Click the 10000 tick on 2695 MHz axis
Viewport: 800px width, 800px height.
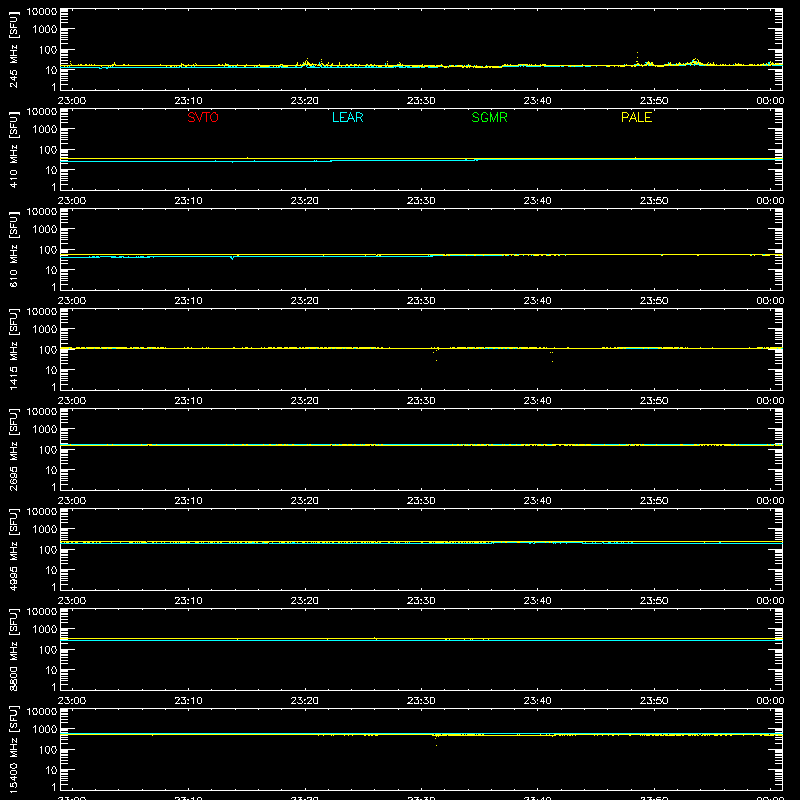pyautogui.click(x=42, y=412)
